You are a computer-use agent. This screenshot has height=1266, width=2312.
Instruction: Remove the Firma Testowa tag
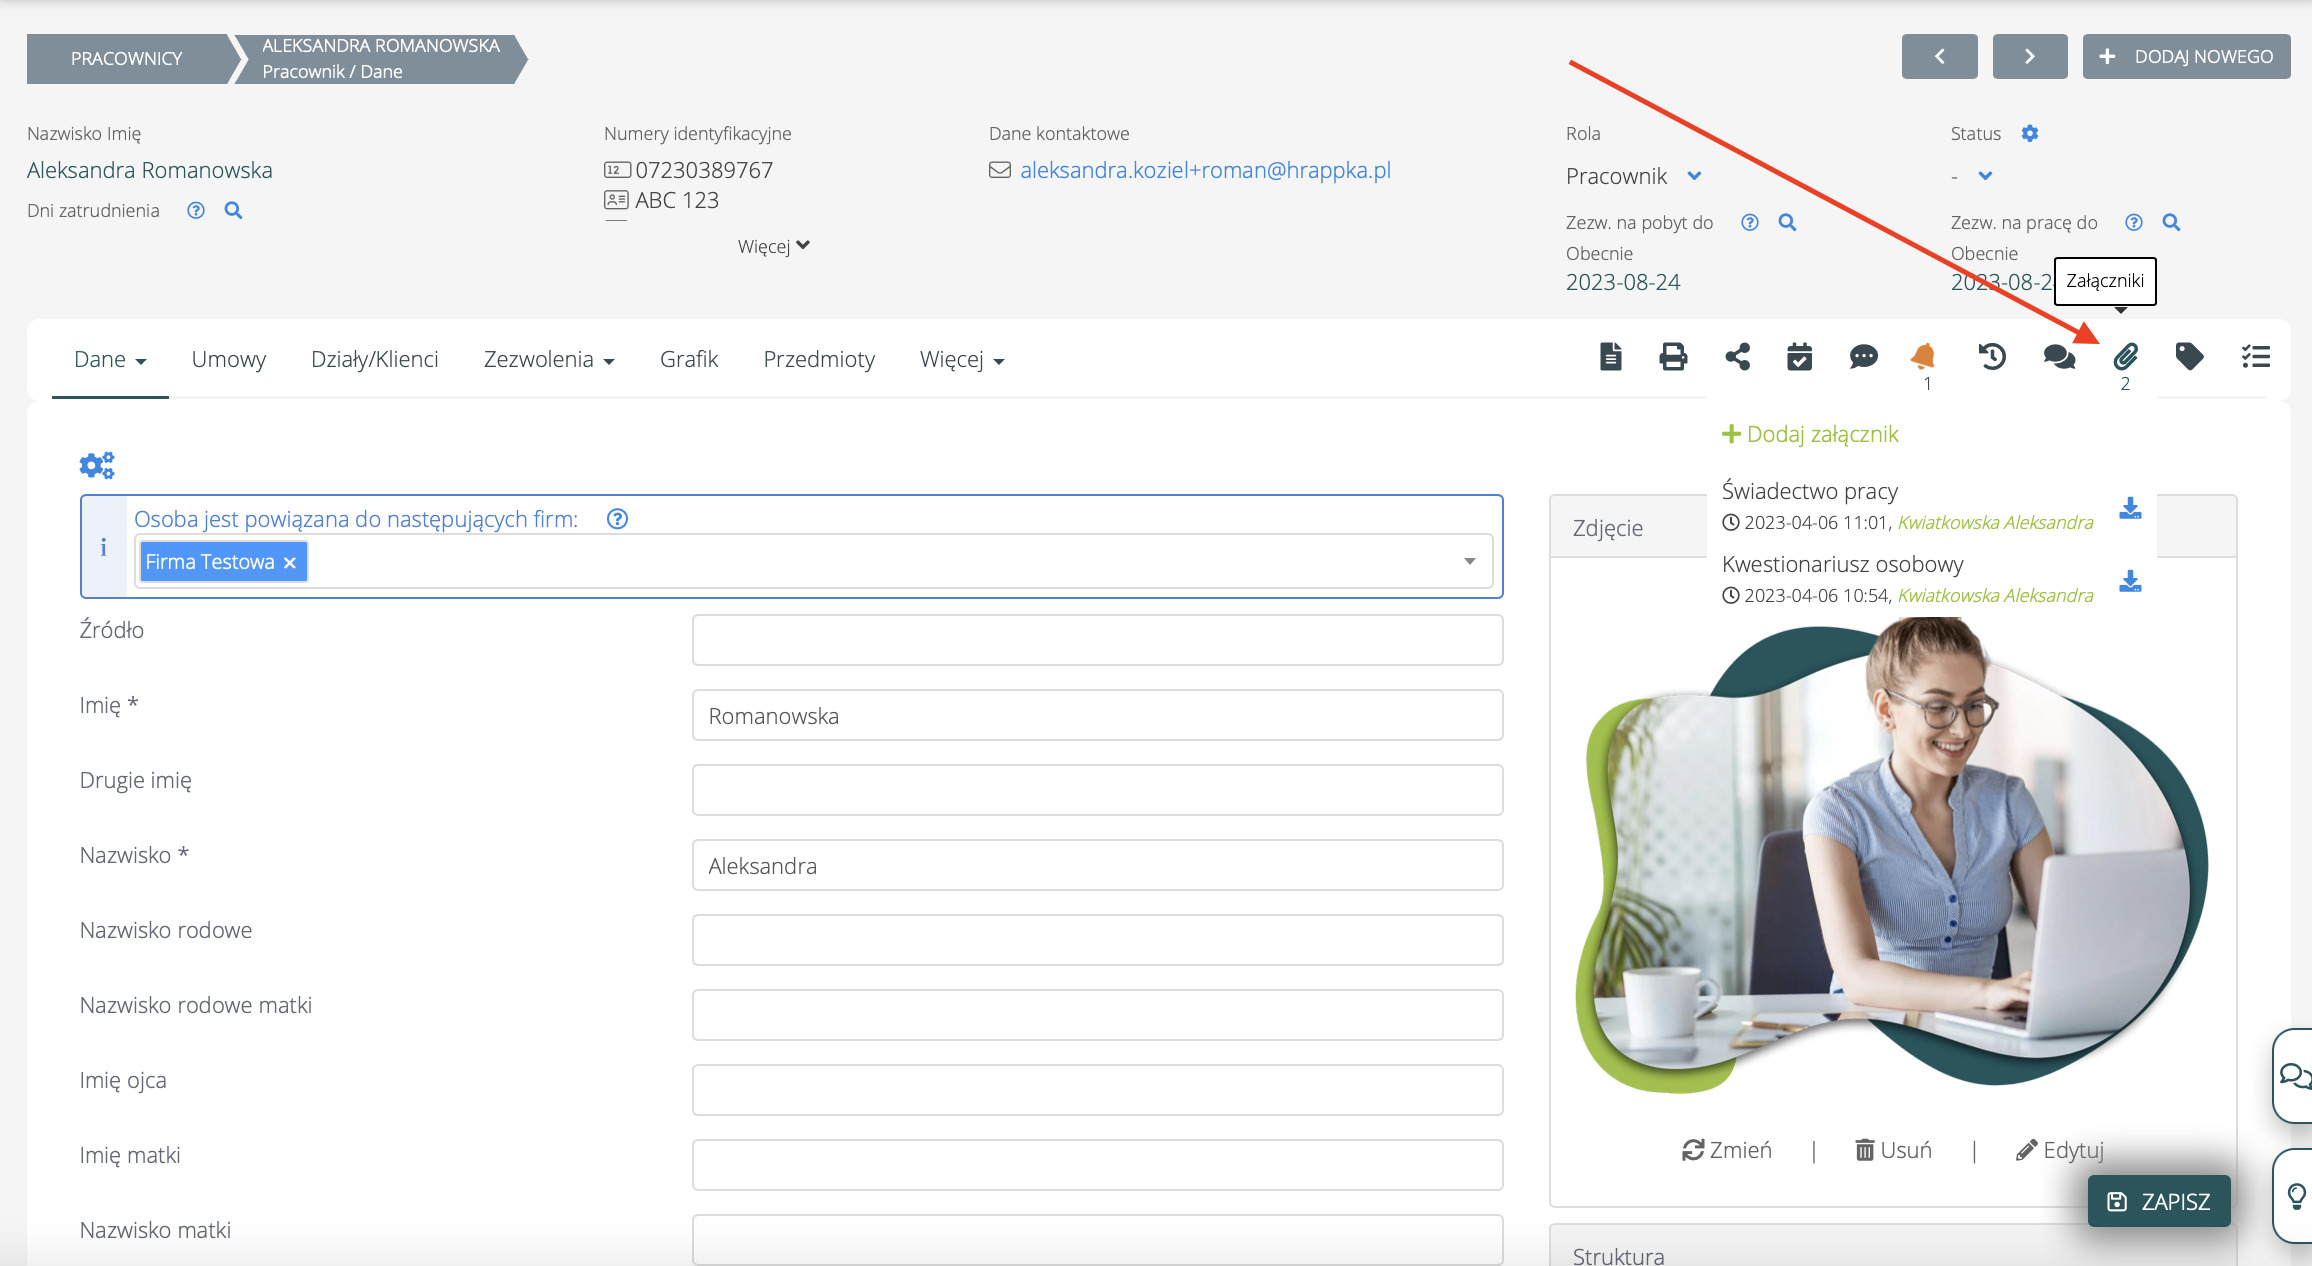290,563
